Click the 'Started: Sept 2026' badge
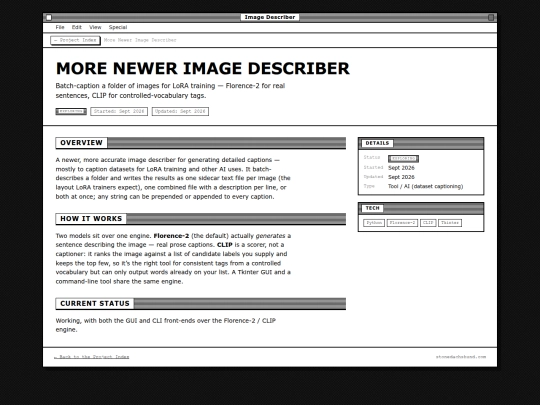The height and width of the screenshot is (405, 540). tap(119, 111)
